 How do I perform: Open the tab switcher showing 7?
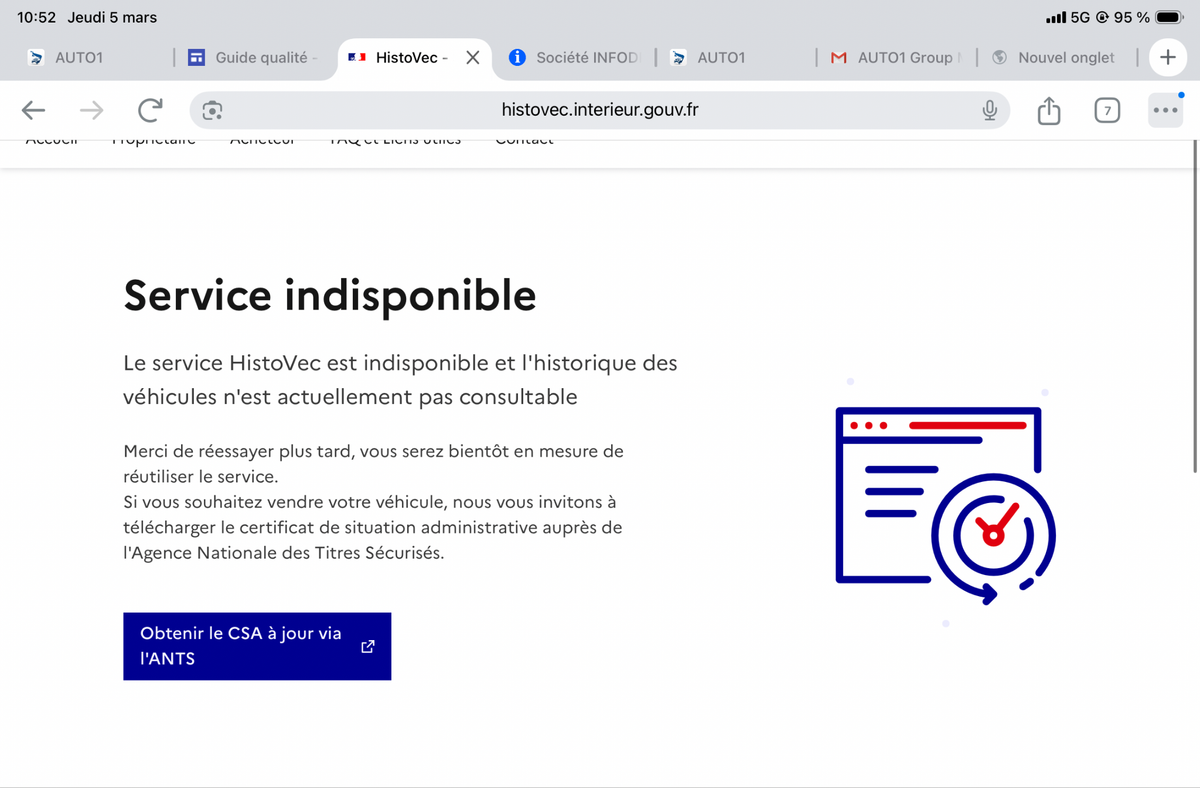click(1106, 110)
